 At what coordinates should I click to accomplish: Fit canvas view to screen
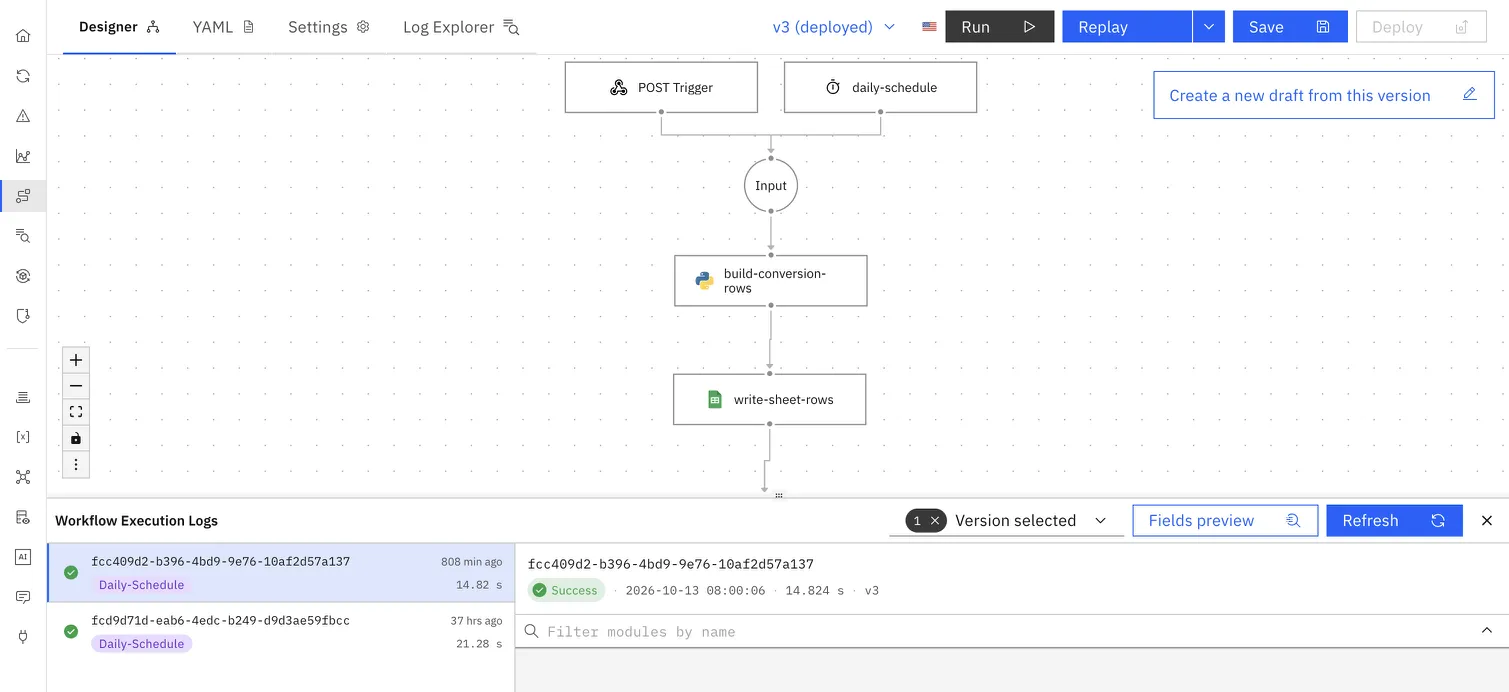[x=76, y=412]
